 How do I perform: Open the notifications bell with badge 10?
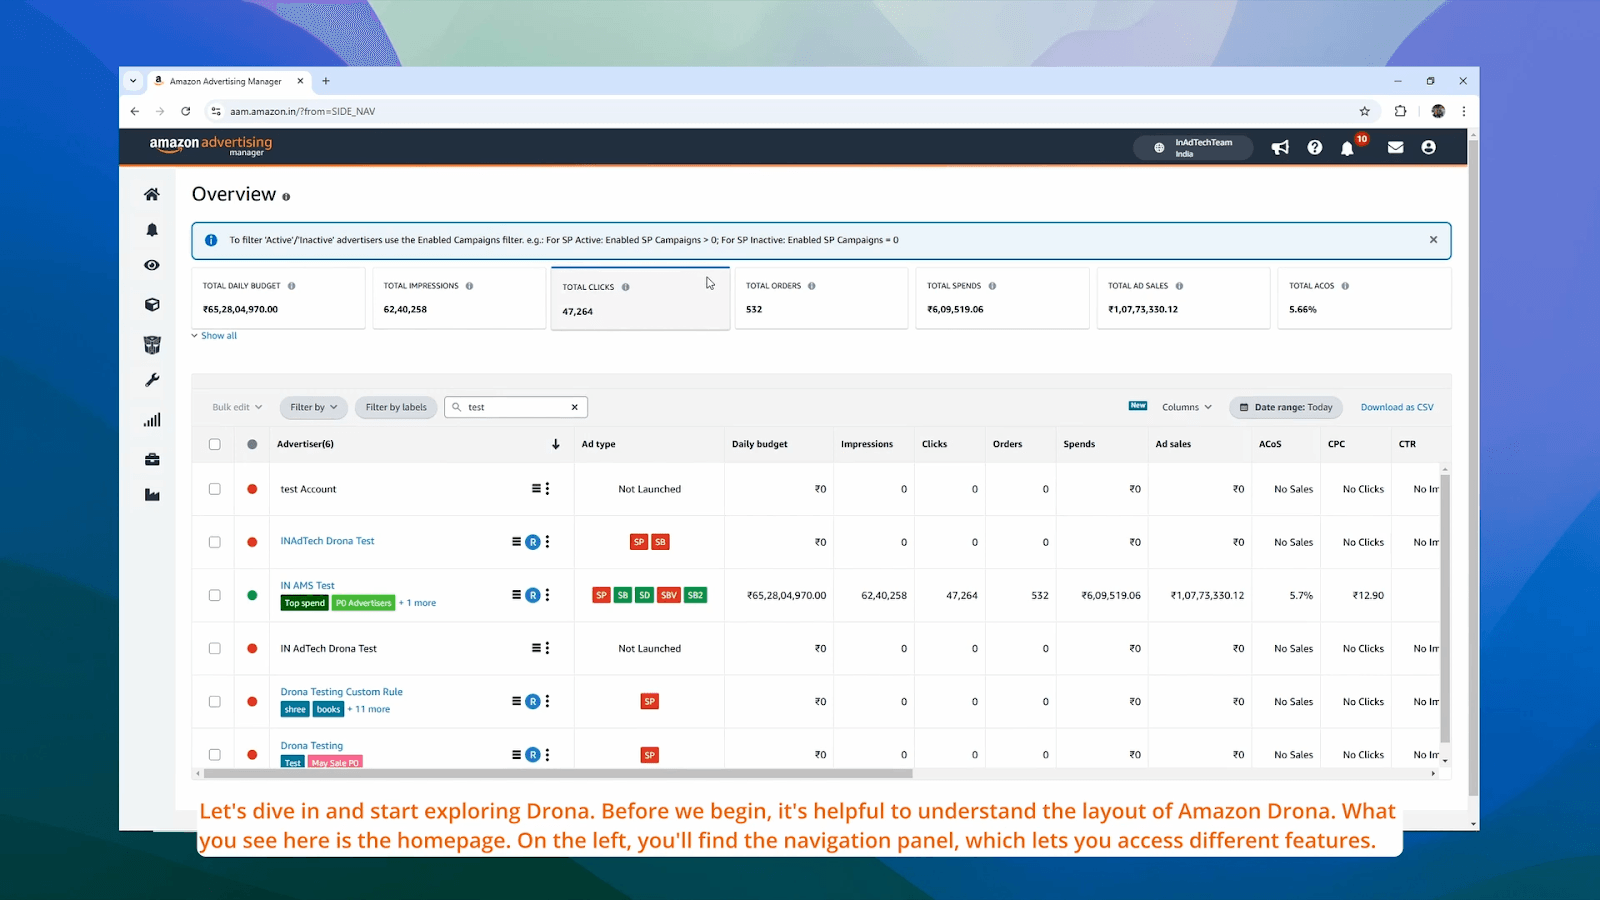coord(1348,148)
